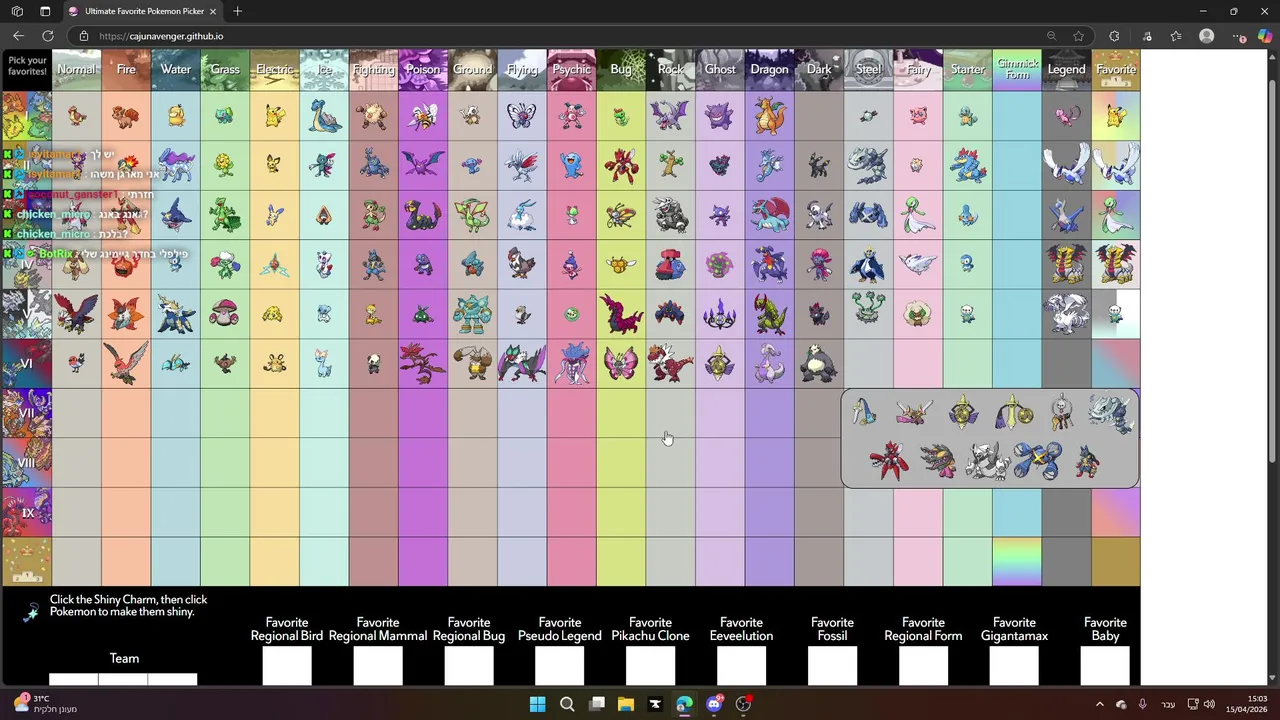The image size is (1280, 720).
Task: Open Discord from the taskbar
Action: (714, 704)
